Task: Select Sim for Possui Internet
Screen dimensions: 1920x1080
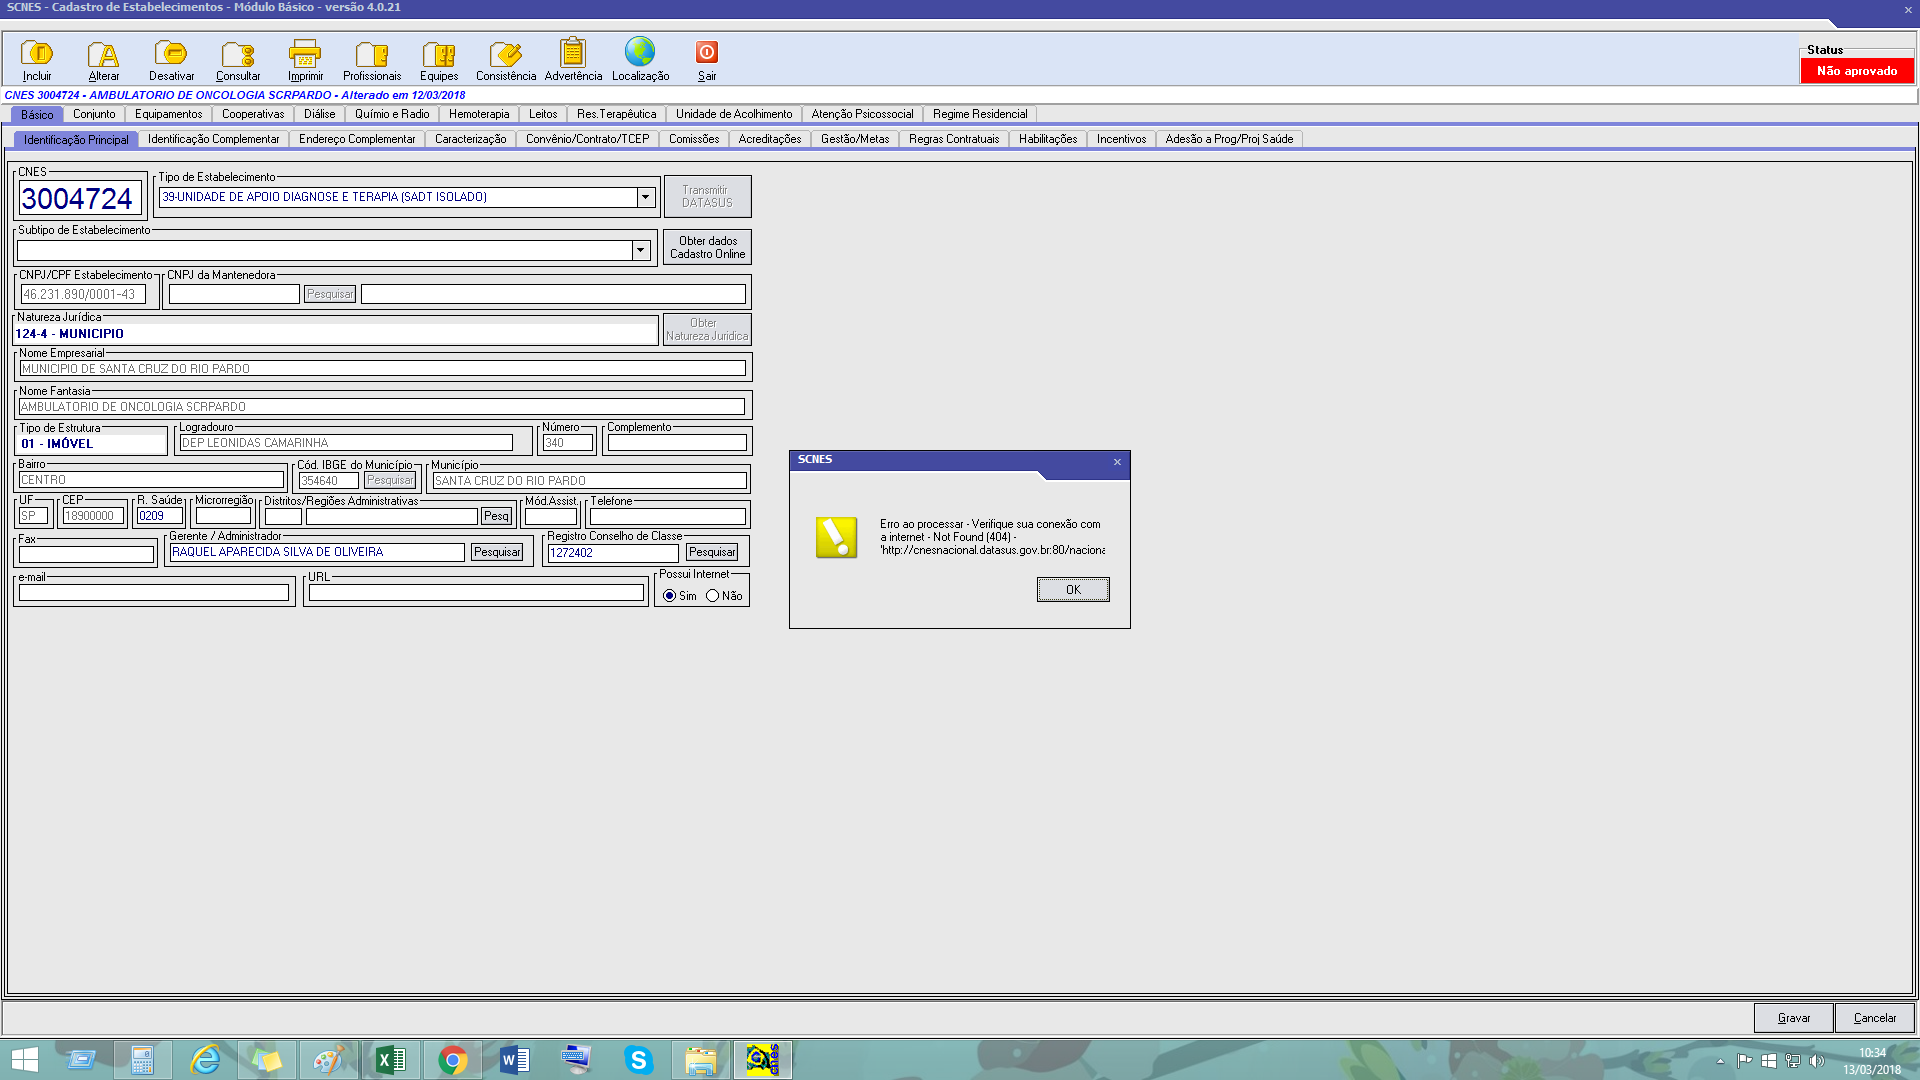Action: click(670, 596)
